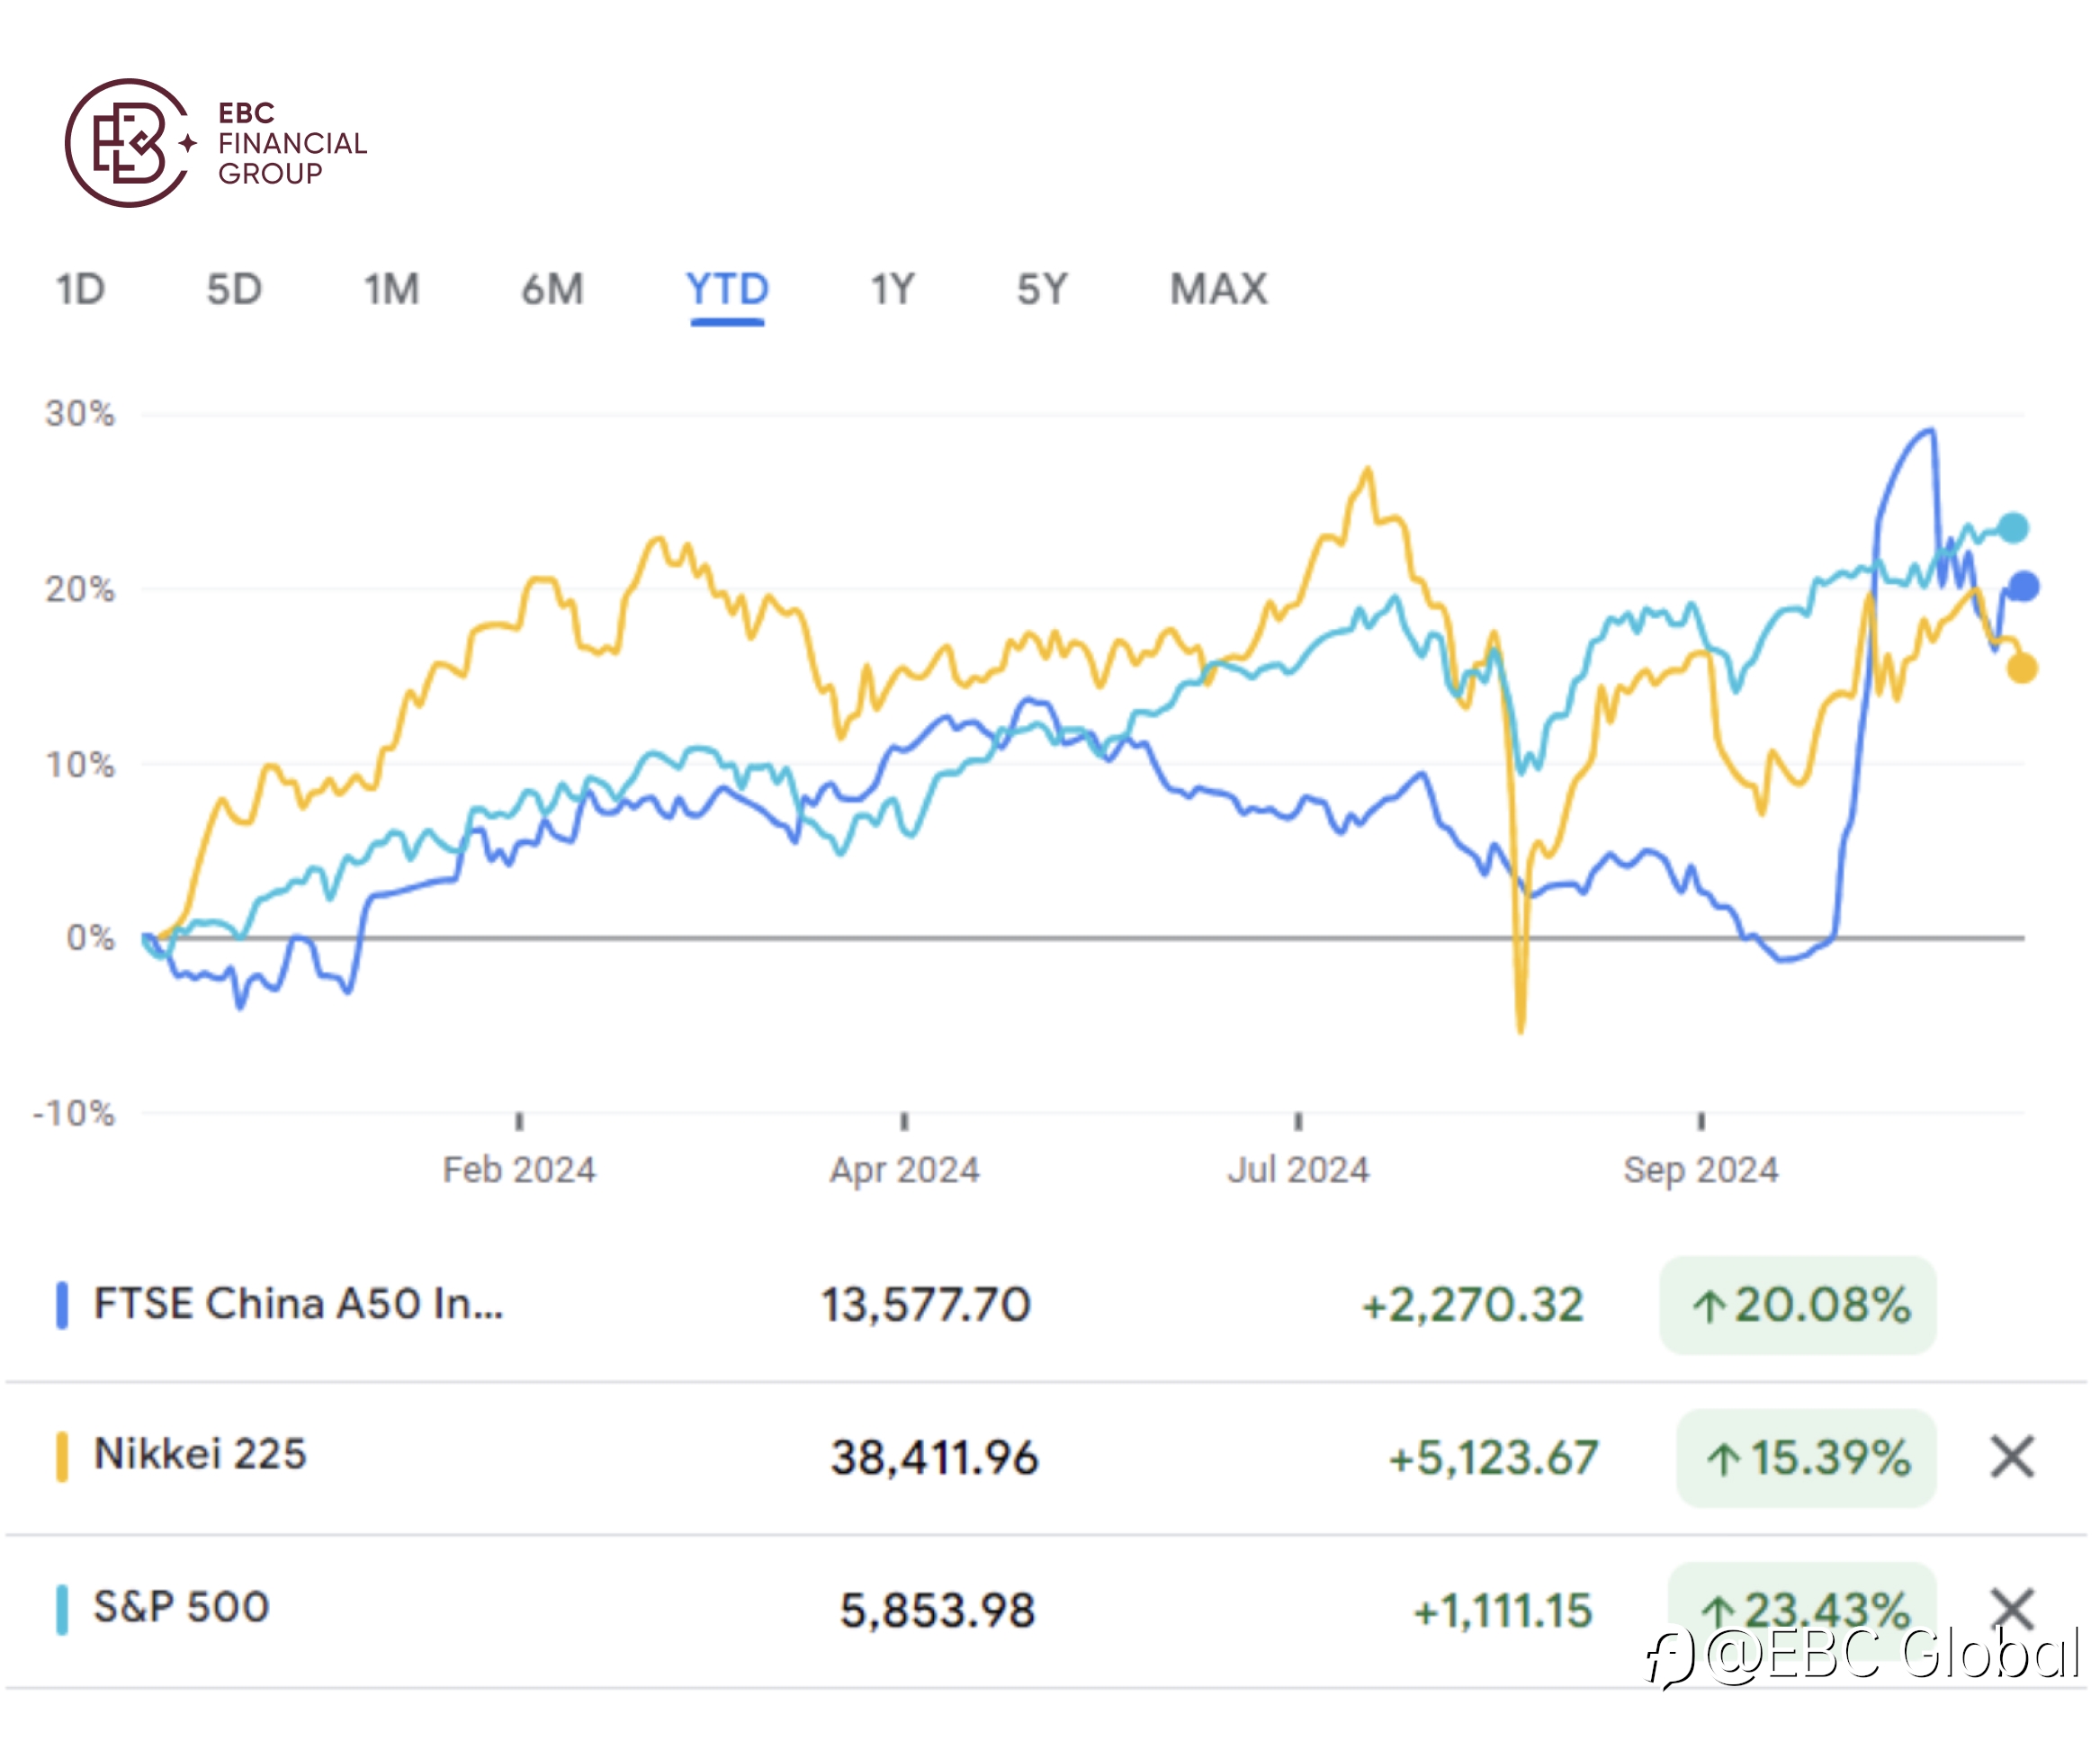
Task: Click the value 5,853.98
Action: (938, 1611)
